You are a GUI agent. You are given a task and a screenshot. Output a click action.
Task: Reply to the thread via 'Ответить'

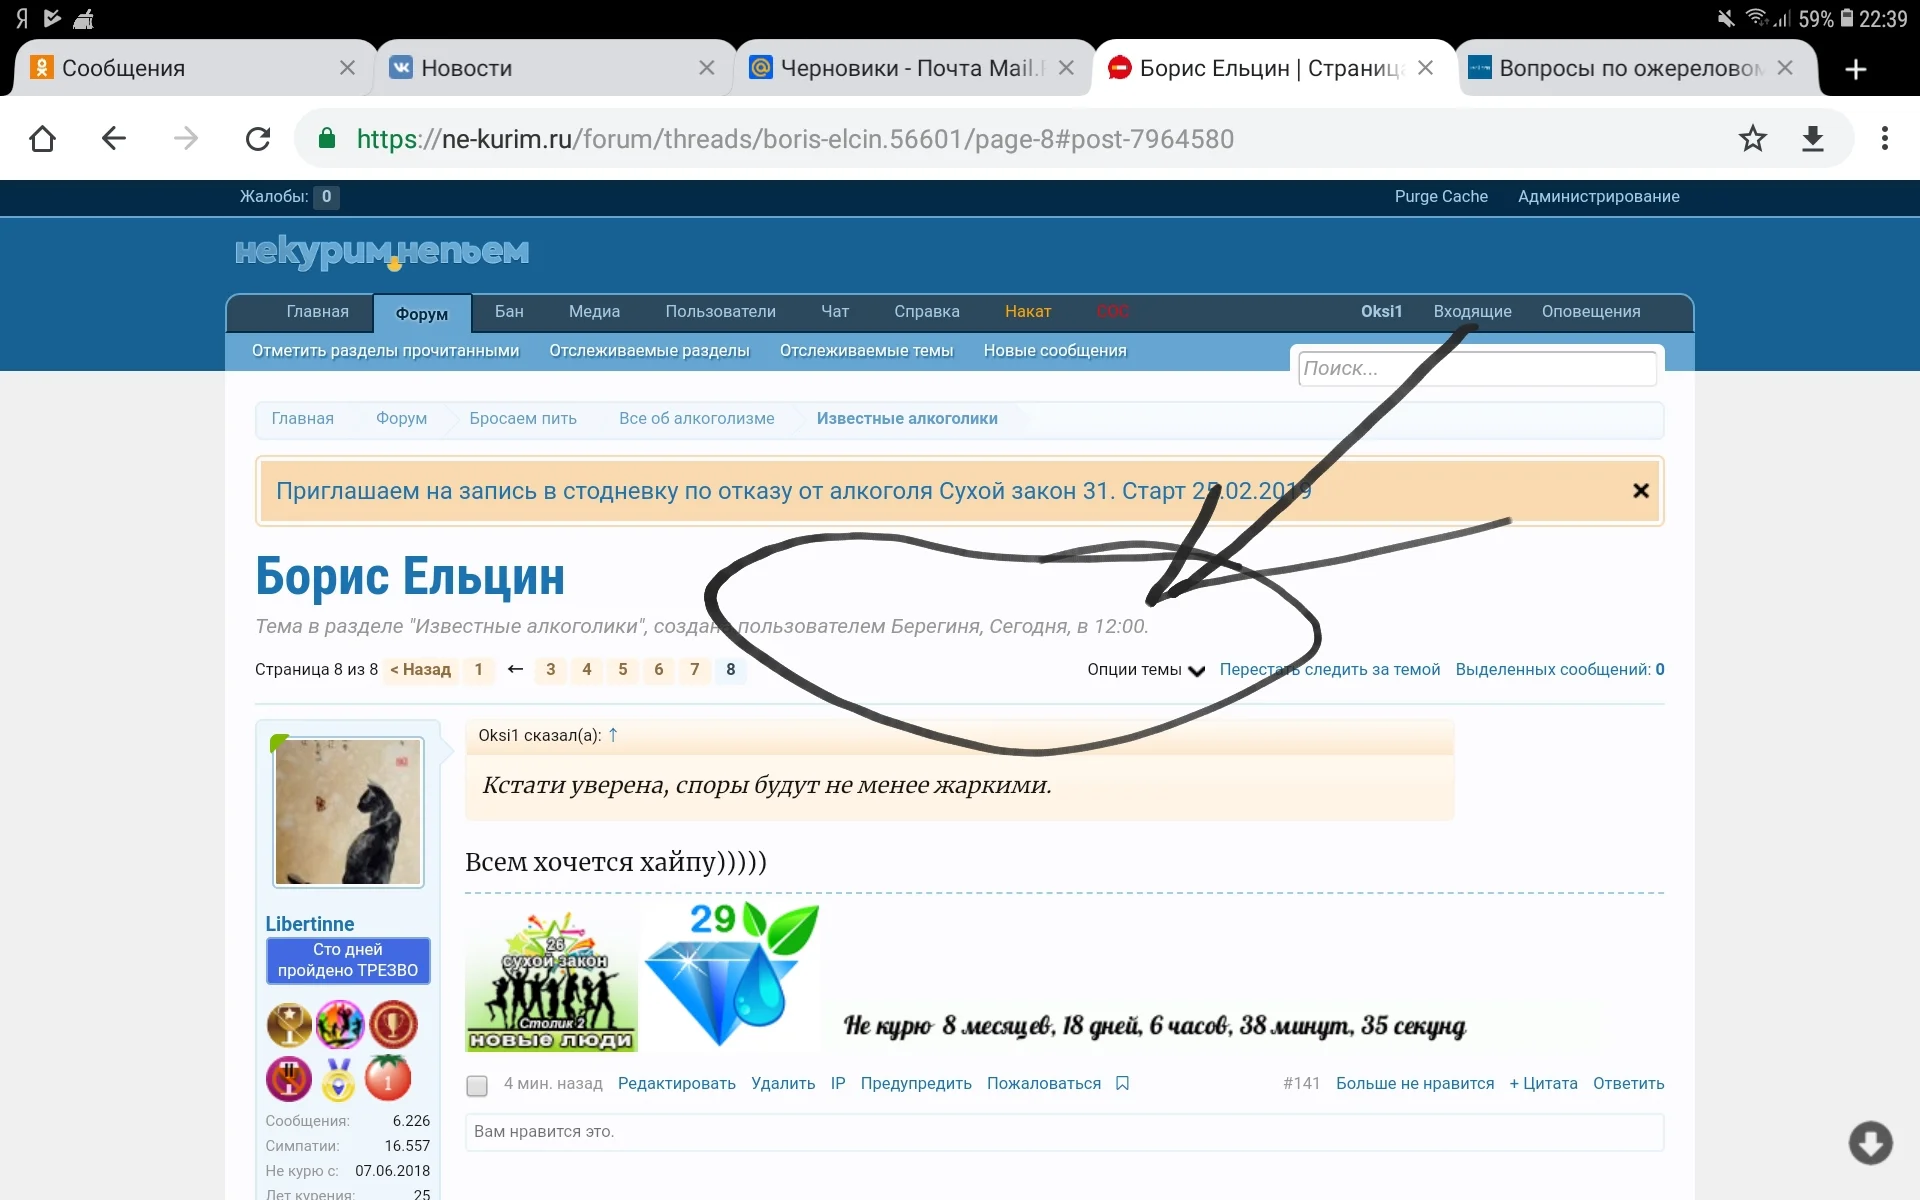(x=1628, y=1083)
